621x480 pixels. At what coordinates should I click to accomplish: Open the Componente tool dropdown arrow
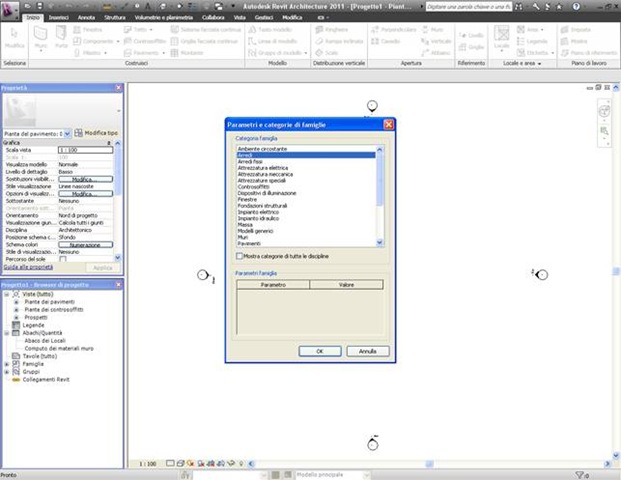pyautogui.click(x=118, y=42)
